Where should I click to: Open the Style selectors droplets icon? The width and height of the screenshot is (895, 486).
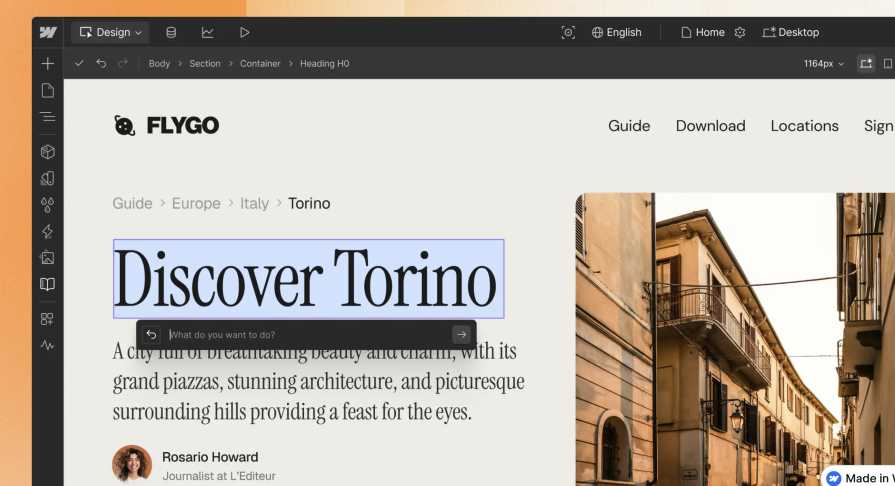tap(48, 205)
